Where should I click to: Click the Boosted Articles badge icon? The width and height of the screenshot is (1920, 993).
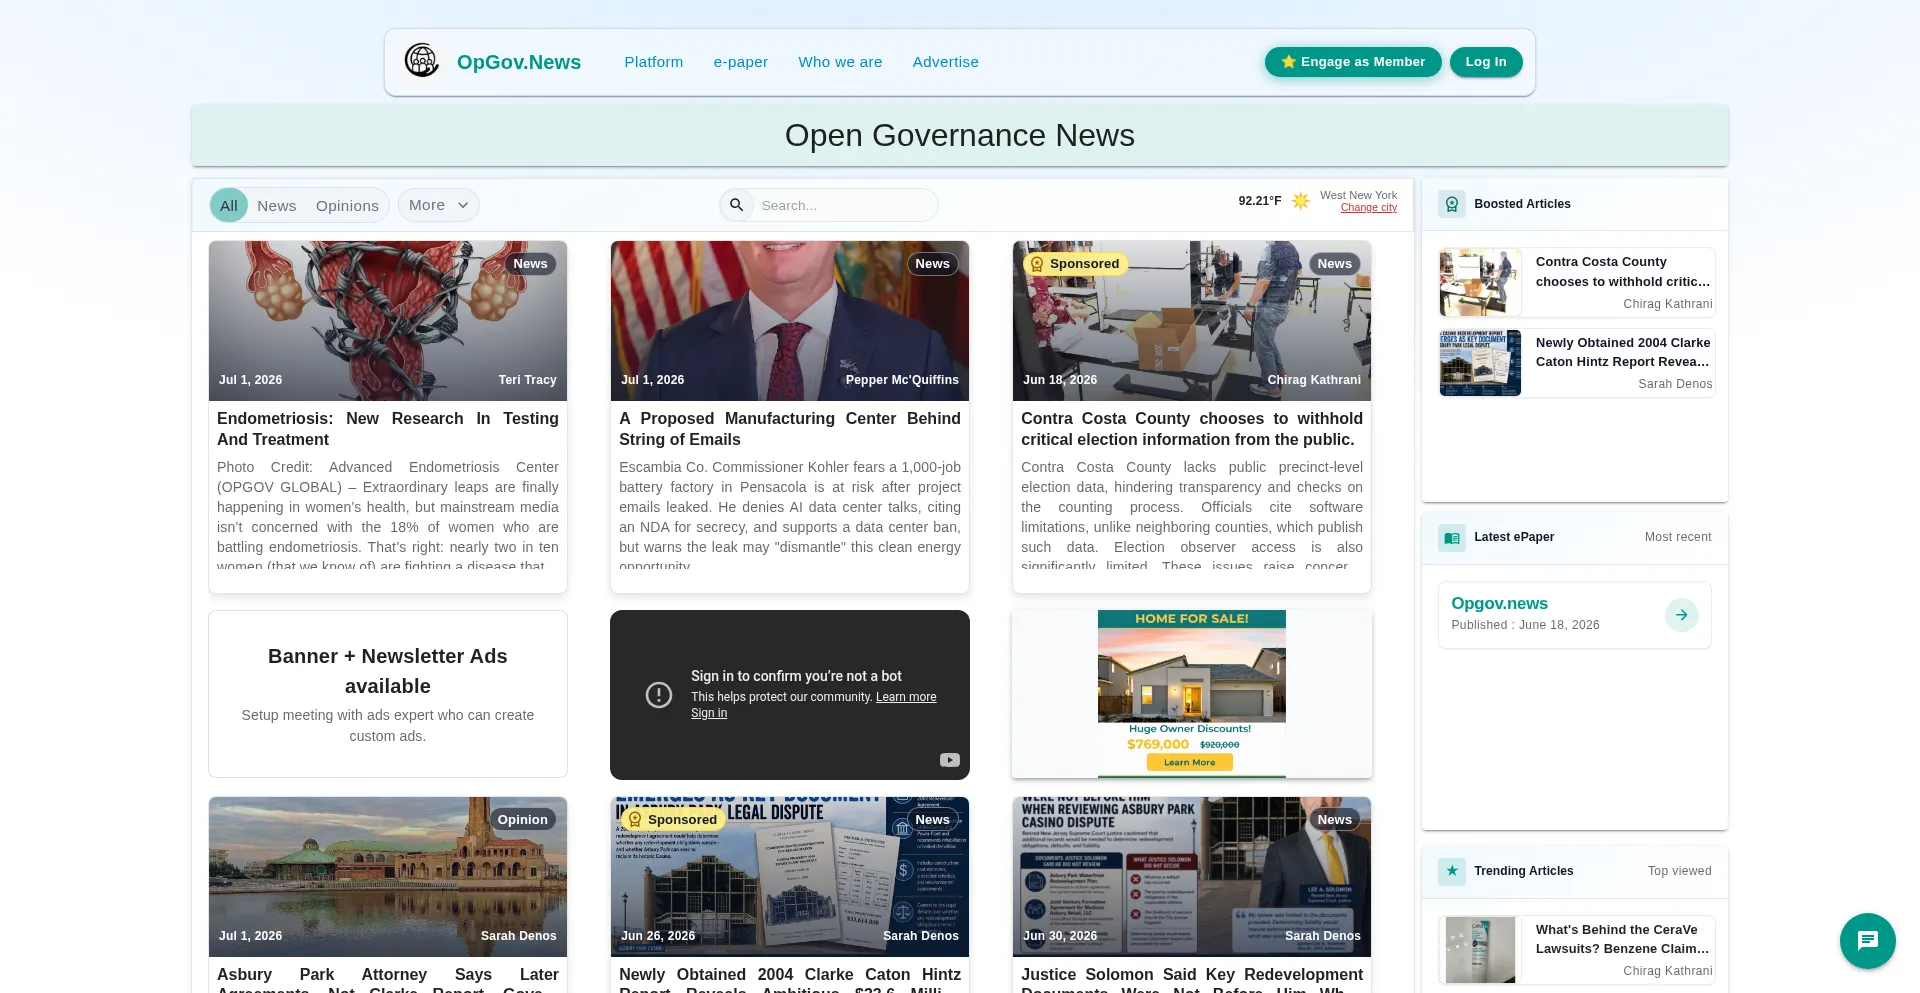(x=1452, y=204)
